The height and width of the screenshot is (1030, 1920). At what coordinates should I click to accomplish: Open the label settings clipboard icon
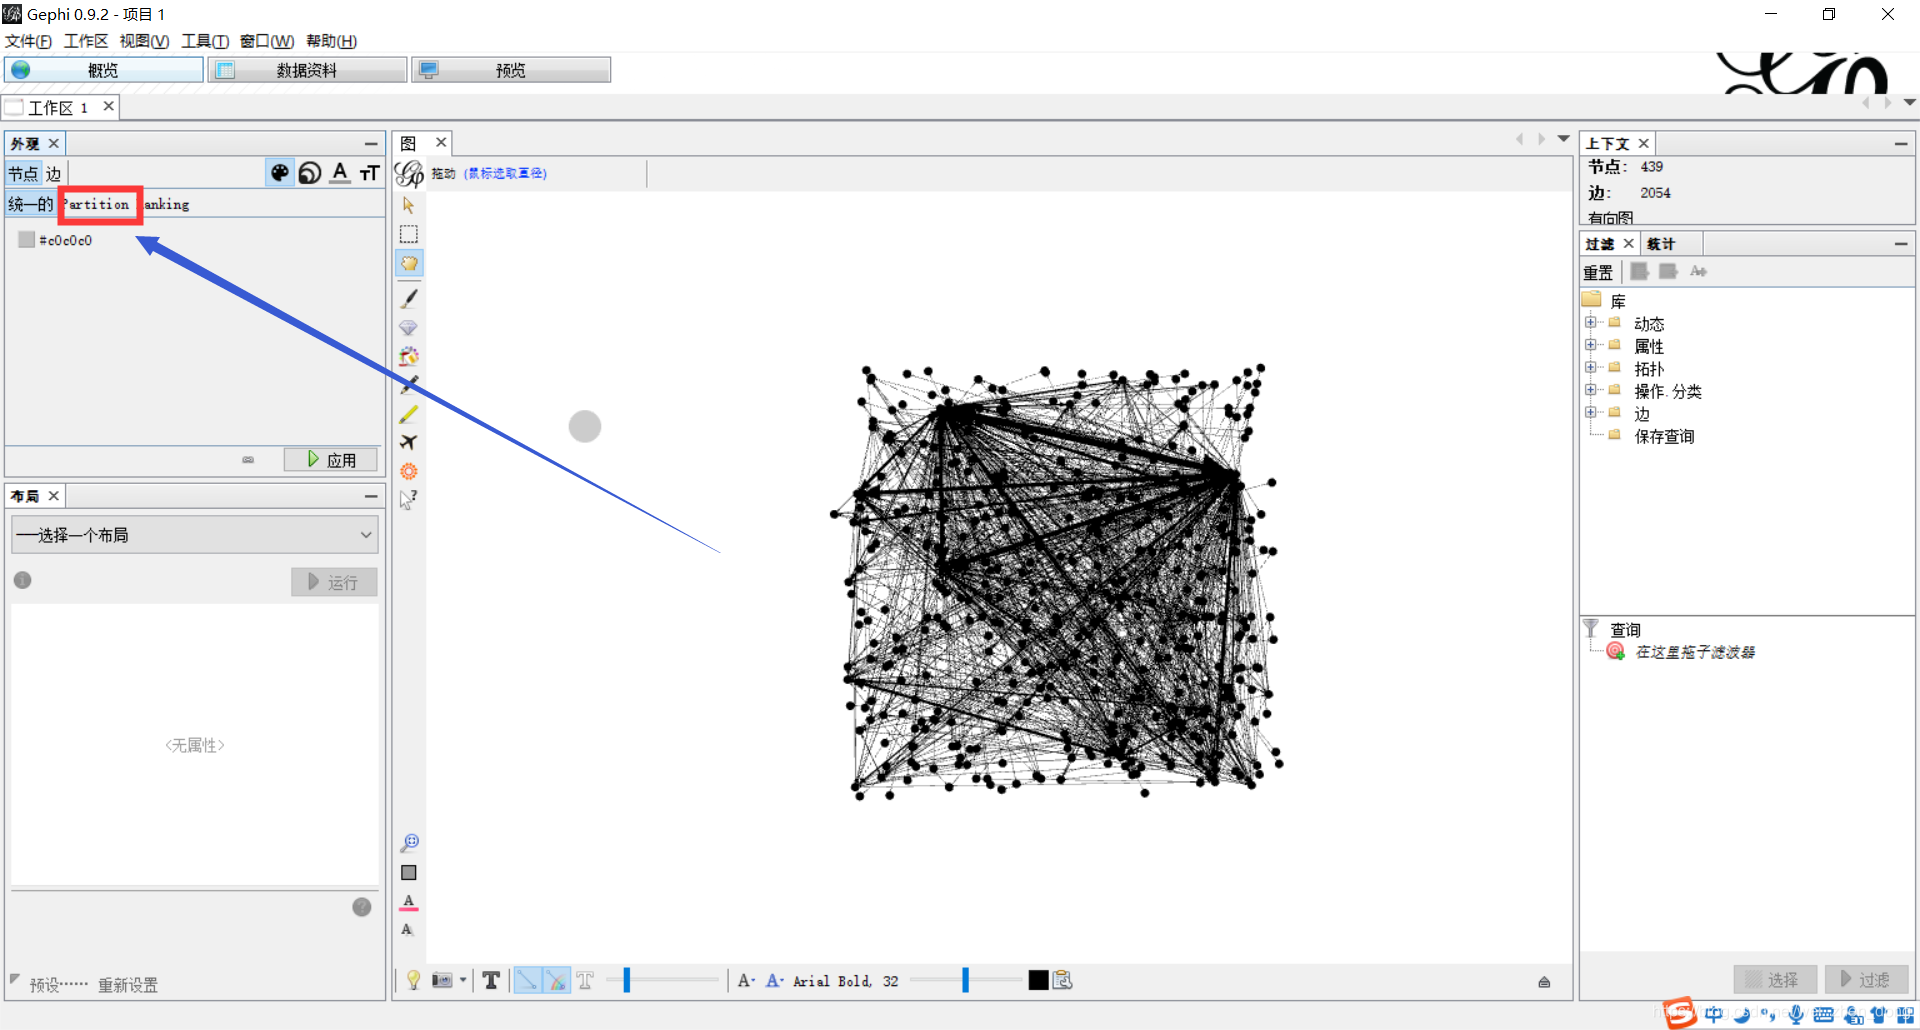pyautogui.click(x=1063, y=980)
